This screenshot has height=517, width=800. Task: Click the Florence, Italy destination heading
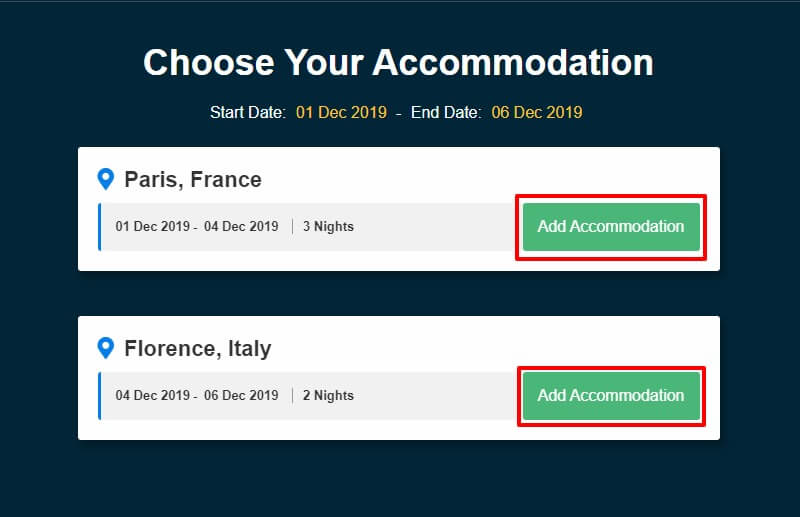coord(197,349)
